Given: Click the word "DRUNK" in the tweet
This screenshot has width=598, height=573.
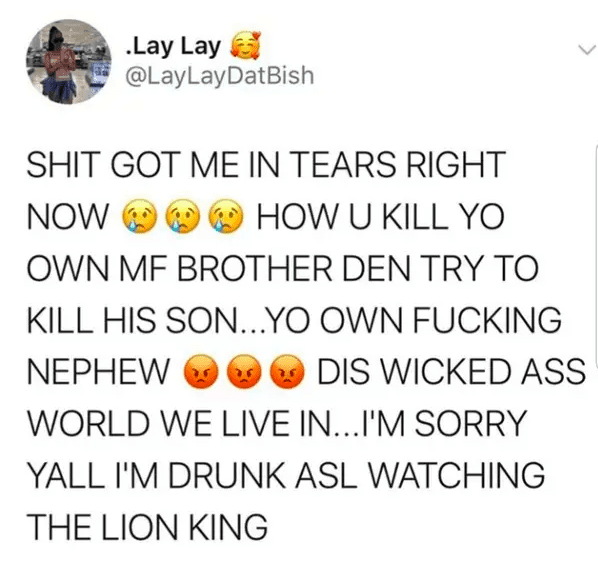Looking at the screenshot, I should (x=226, y=475).
